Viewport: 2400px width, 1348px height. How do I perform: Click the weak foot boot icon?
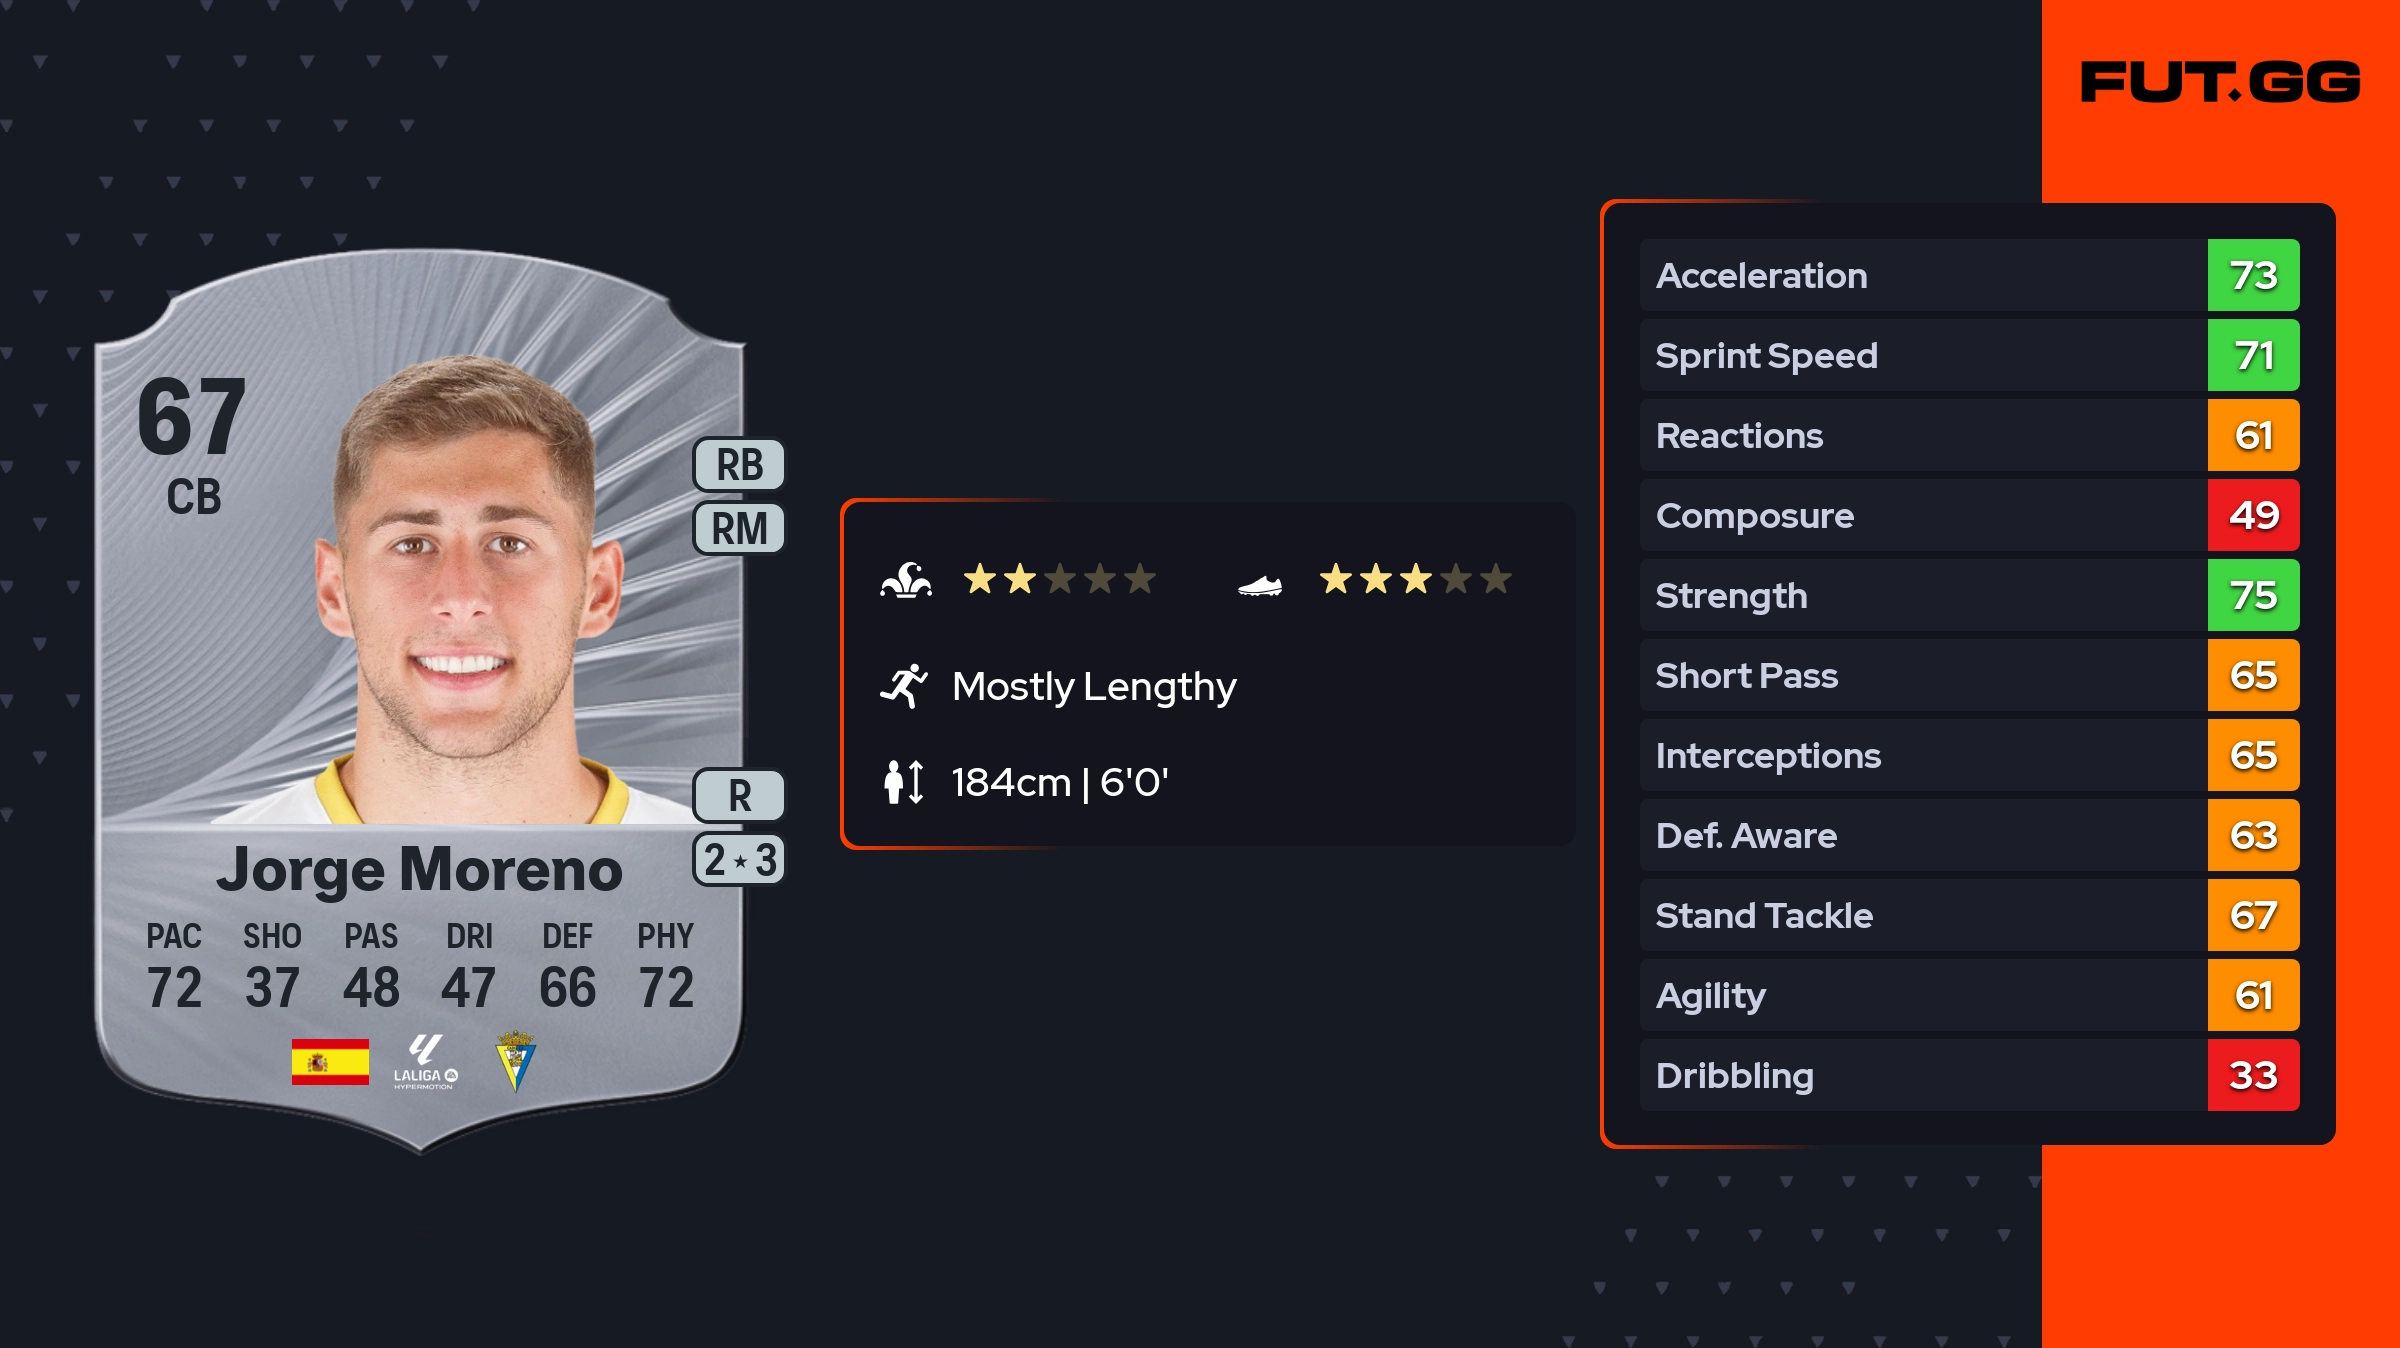(x=1260, y=585)
